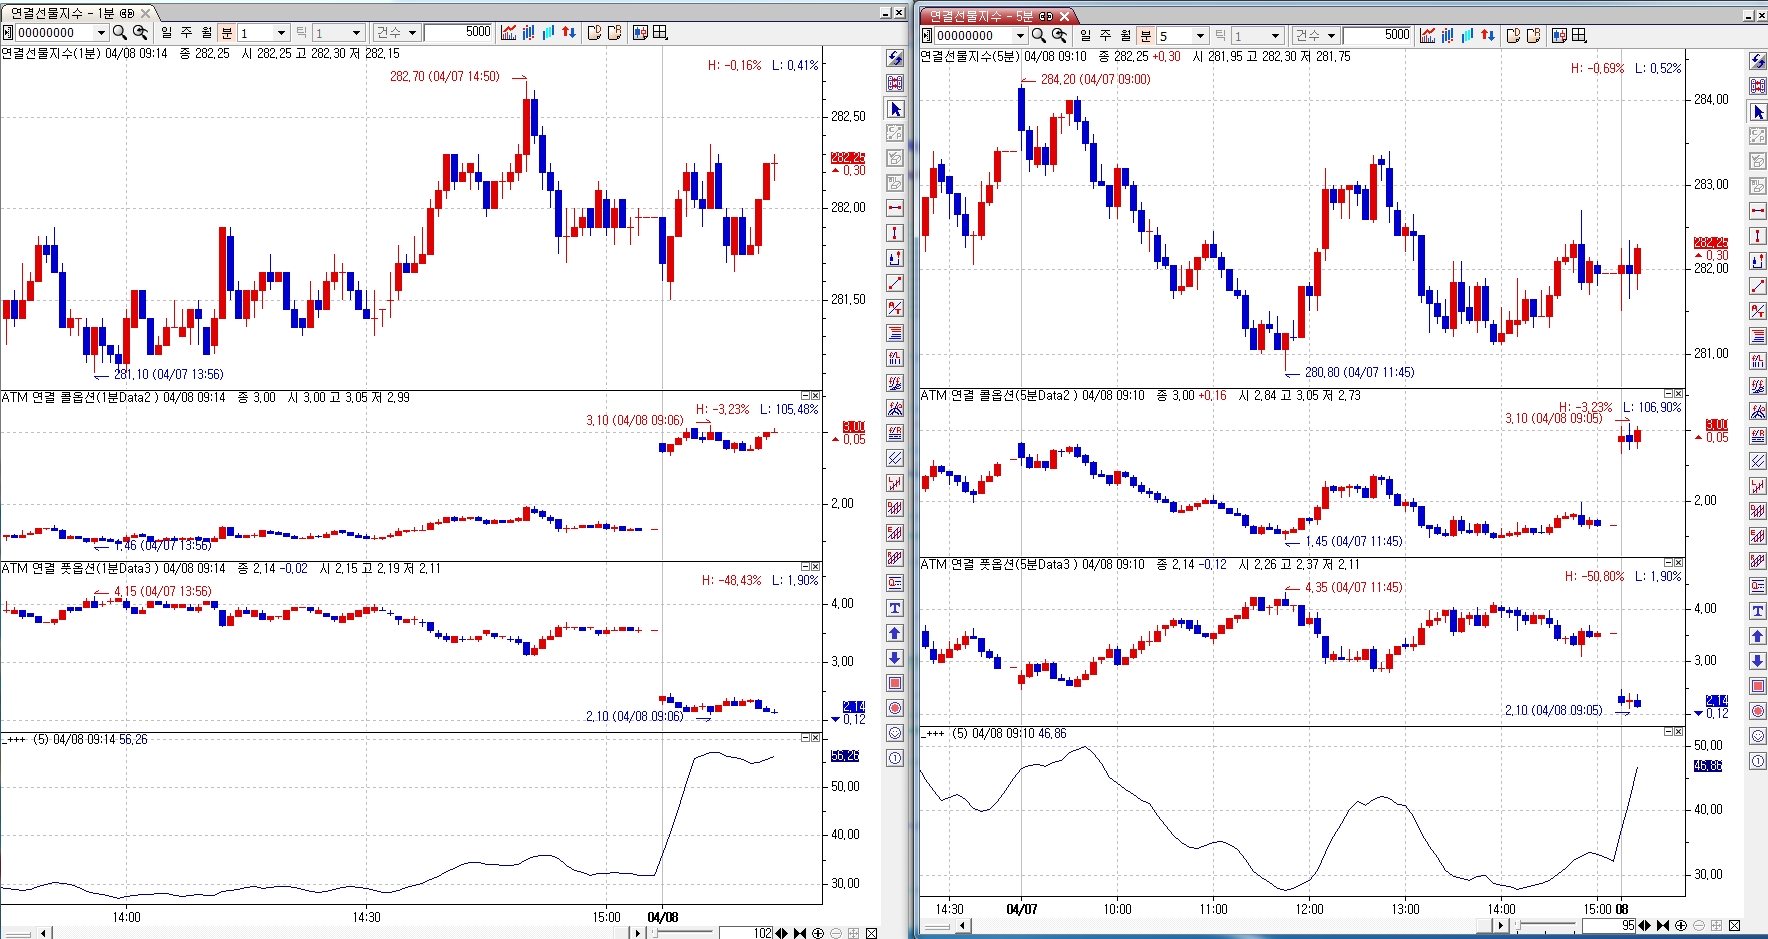Click the red line chart icon in left toolbar

pos(509,33)
